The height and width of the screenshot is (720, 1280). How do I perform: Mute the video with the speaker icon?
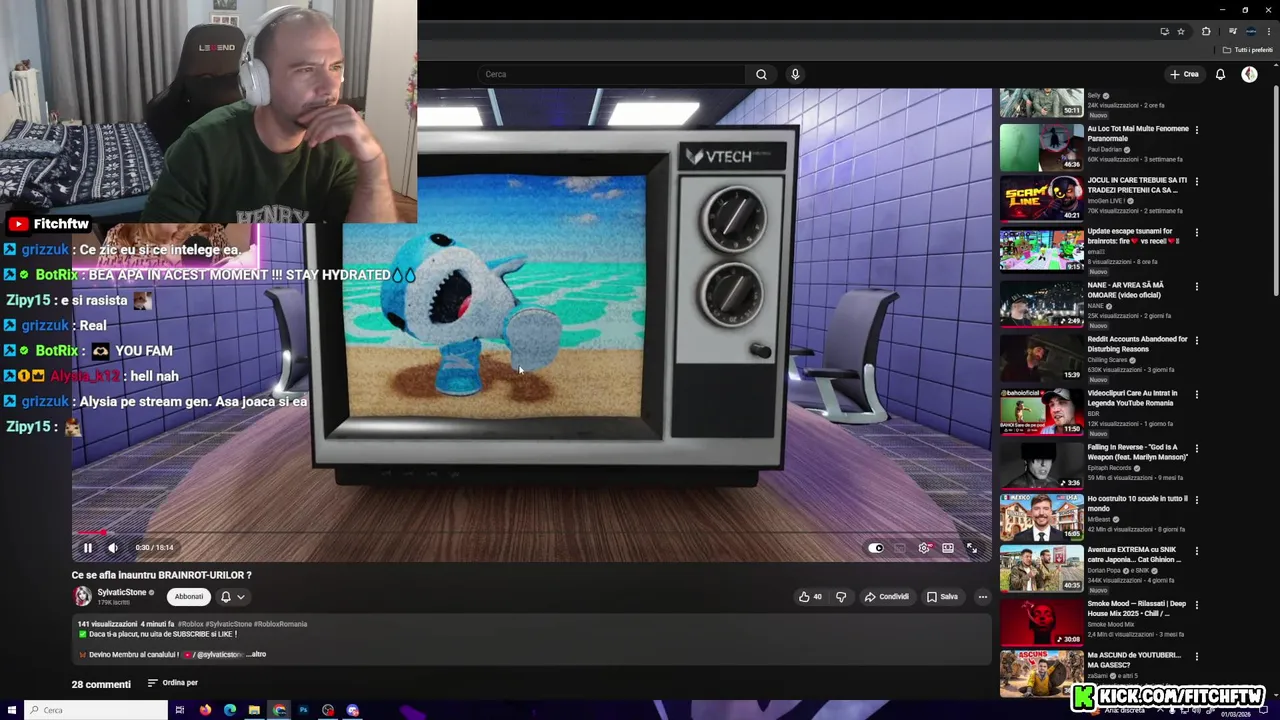[x=113, y=548]
